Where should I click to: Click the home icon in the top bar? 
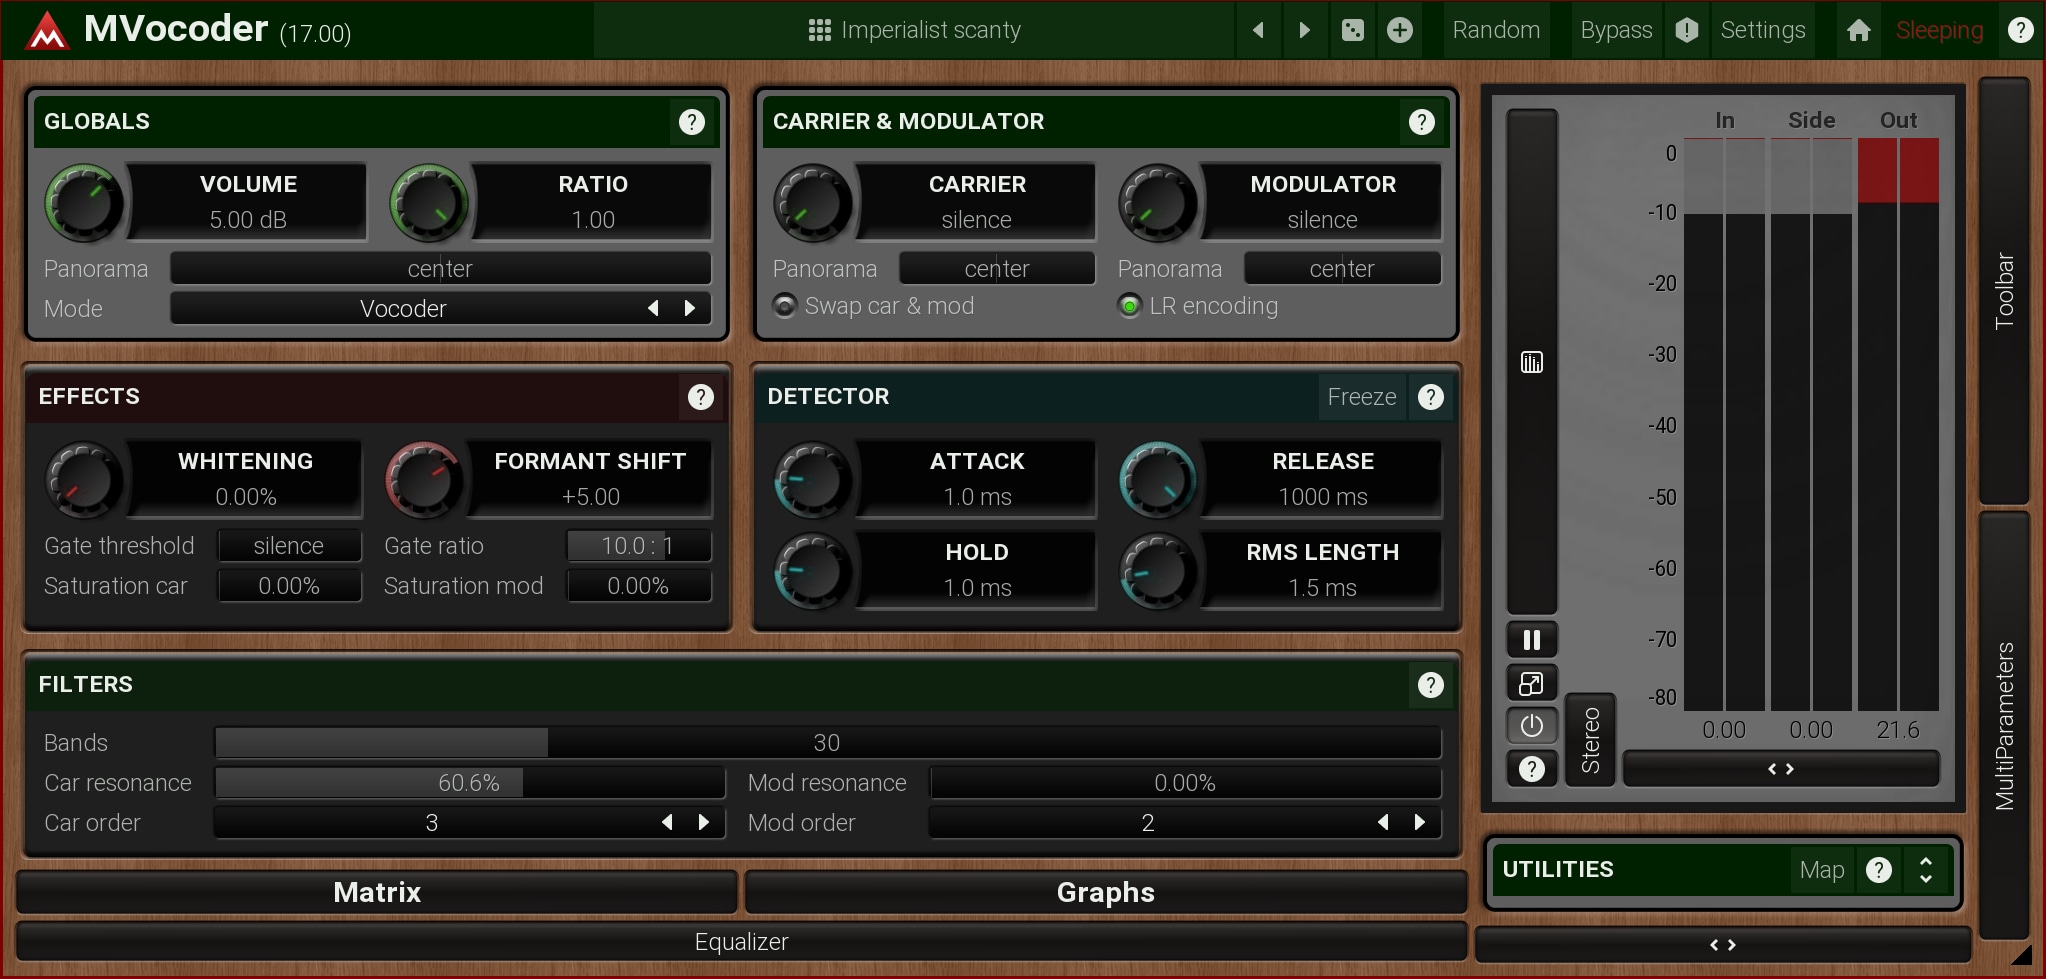(x=1858, y=30)
